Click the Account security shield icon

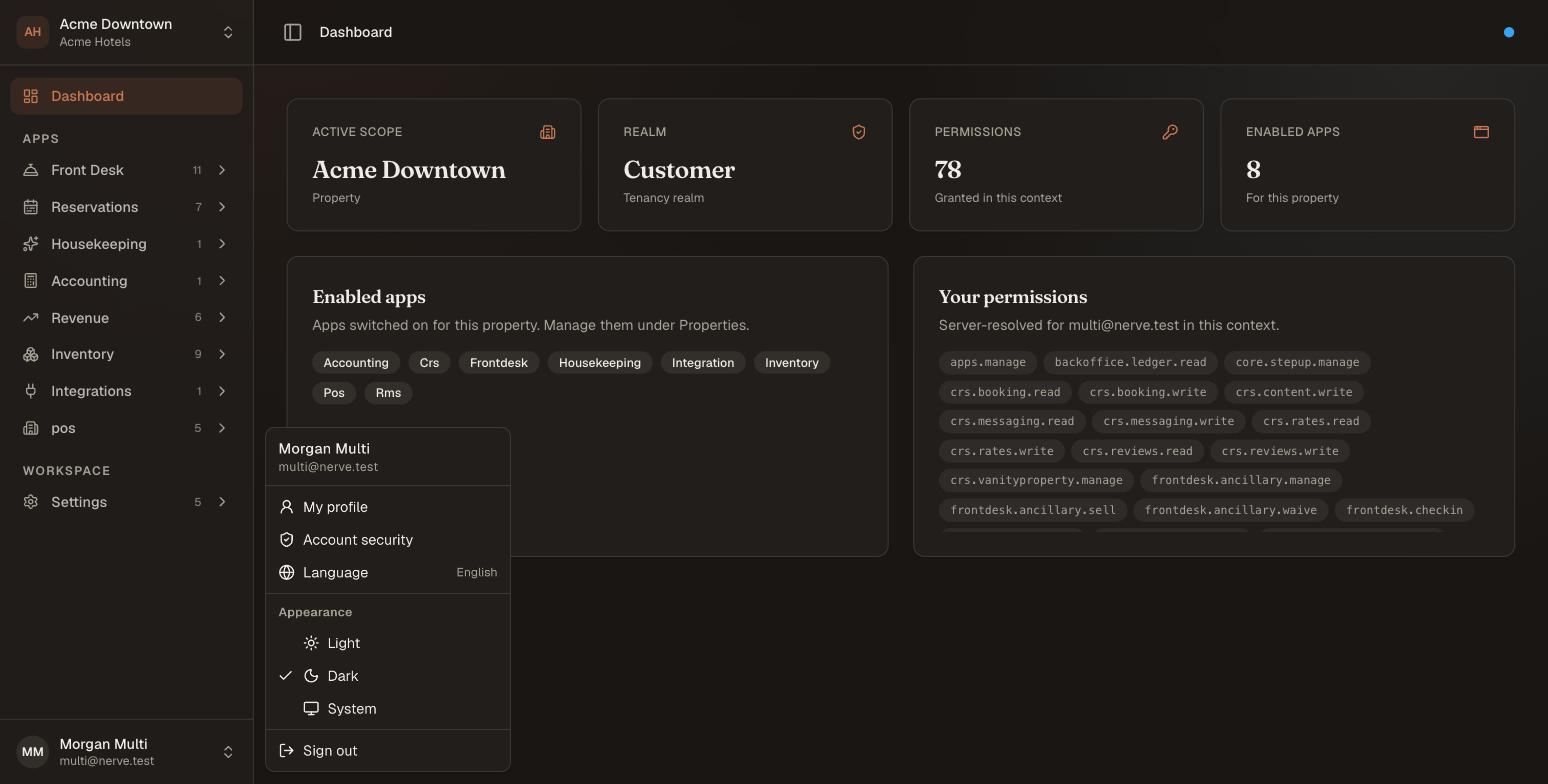point(287,540)
